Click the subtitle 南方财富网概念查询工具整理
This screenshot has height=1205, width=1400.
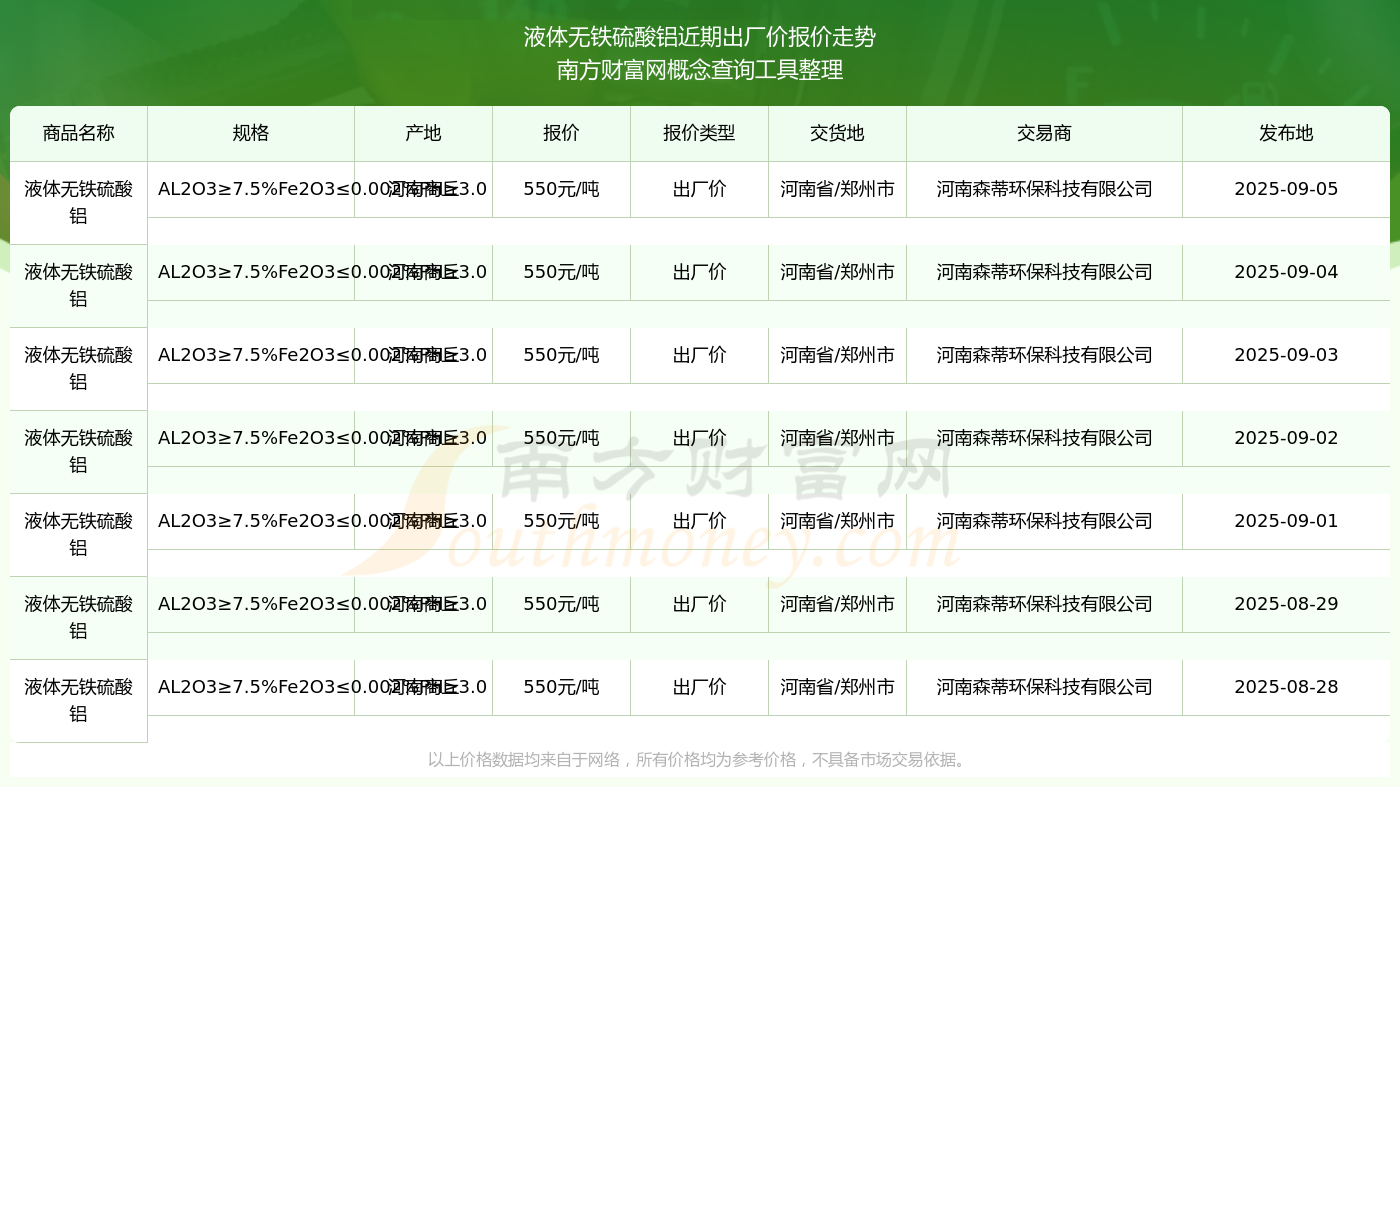(x=700, y=70)
